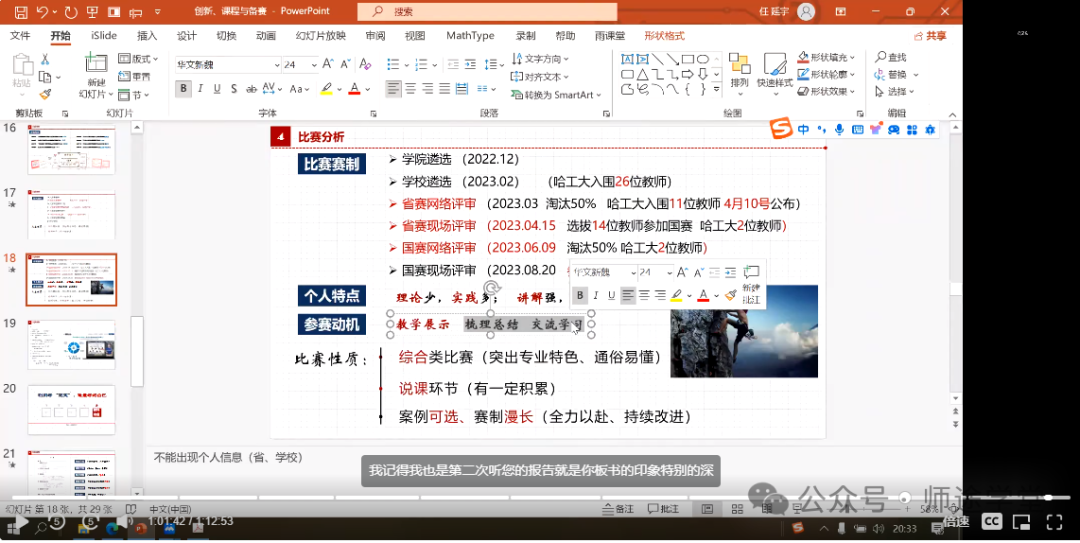
Task: Click the Text Shadow S icon
Action: click(x=234, y=89)
